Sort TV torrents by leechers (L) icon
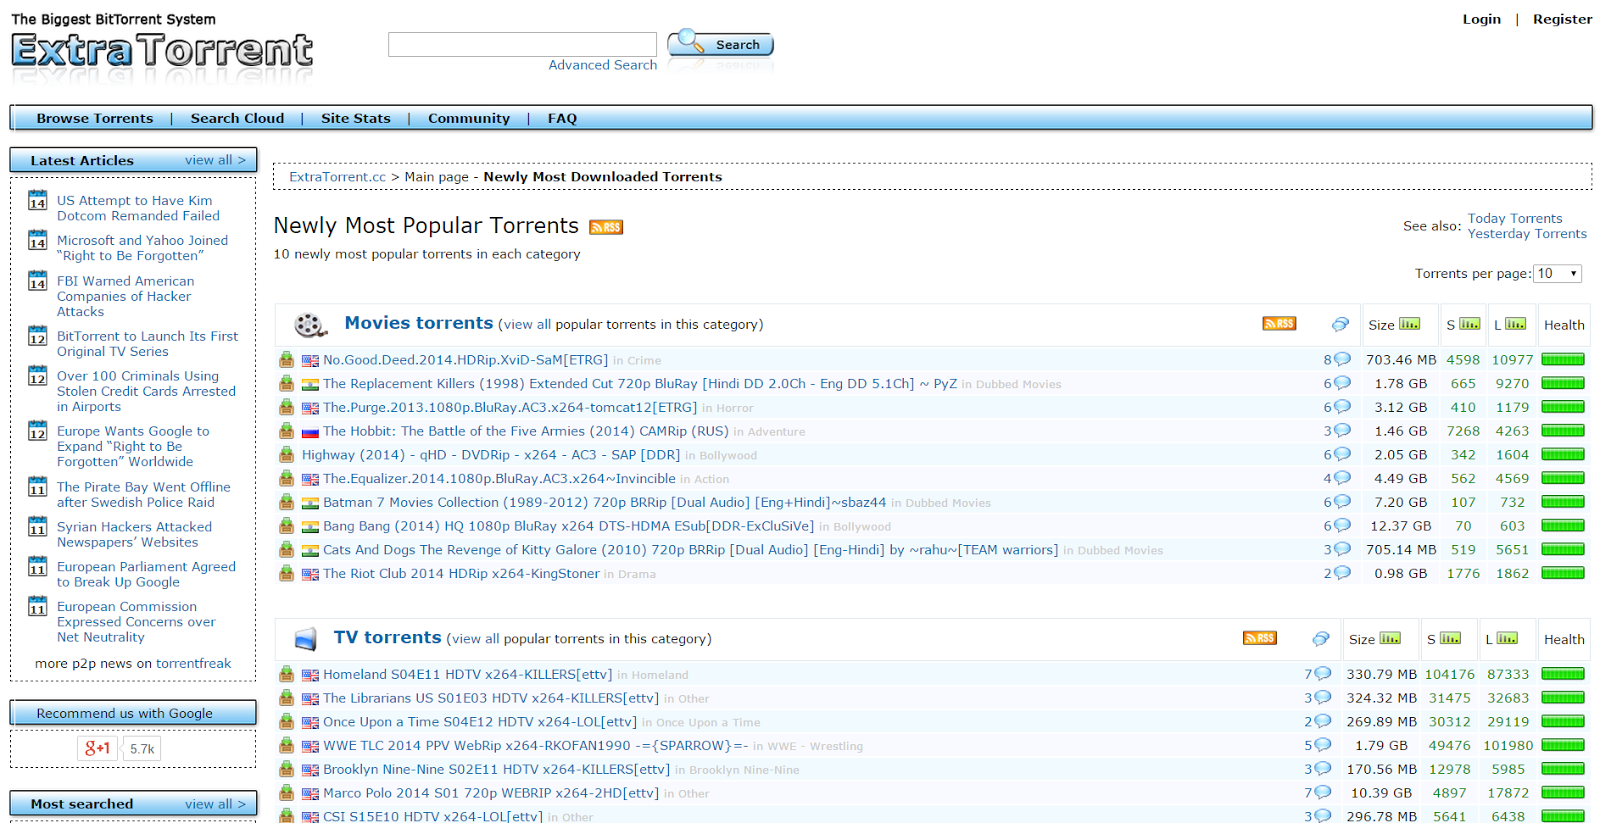 click(x=1507, y=638)
